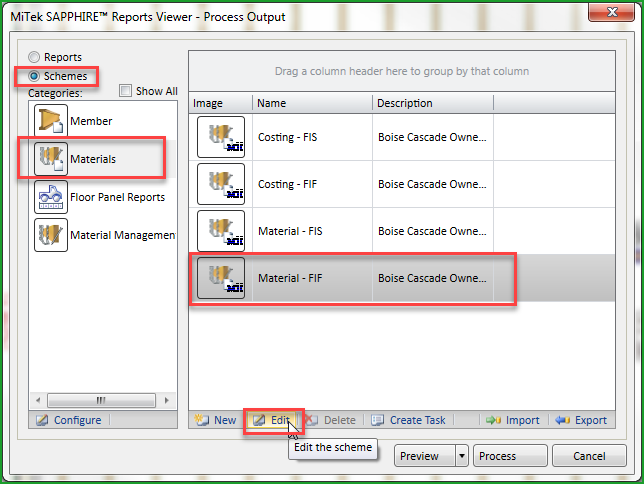Screen dimensions: 644x484
Task: Click the Preview button
Action: coord(425,456)
